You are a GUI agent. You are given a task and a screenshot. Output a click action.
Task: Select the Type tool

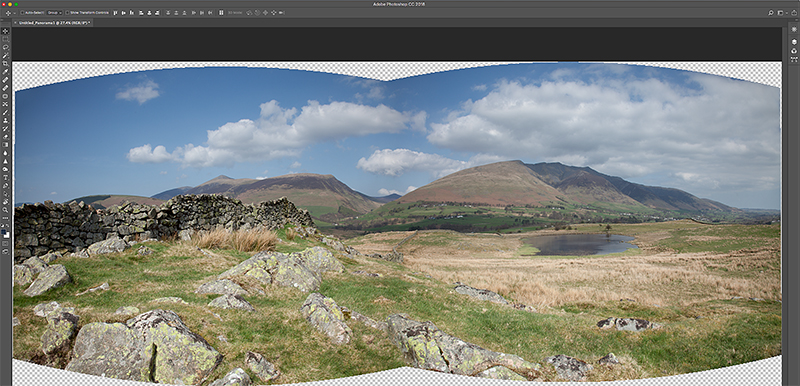(x=6, y=177)
